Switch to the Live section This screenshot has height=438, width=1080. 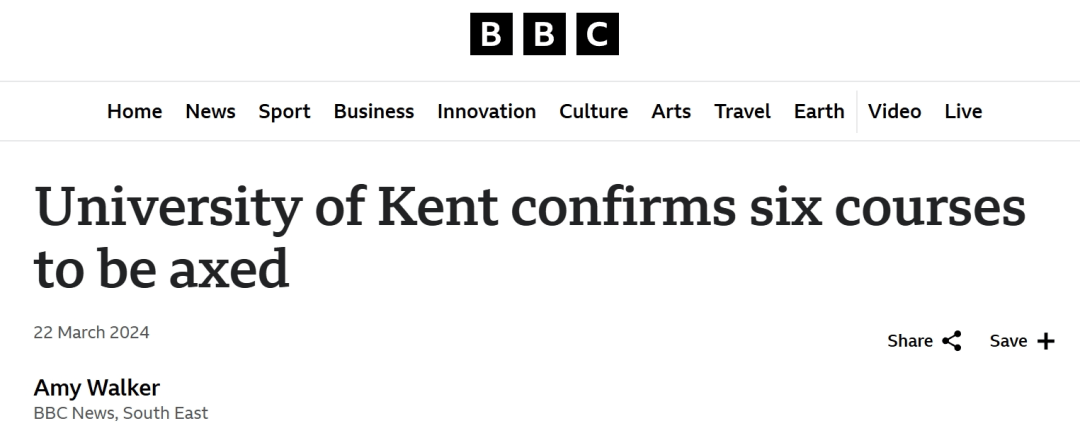tap(963, 111)
